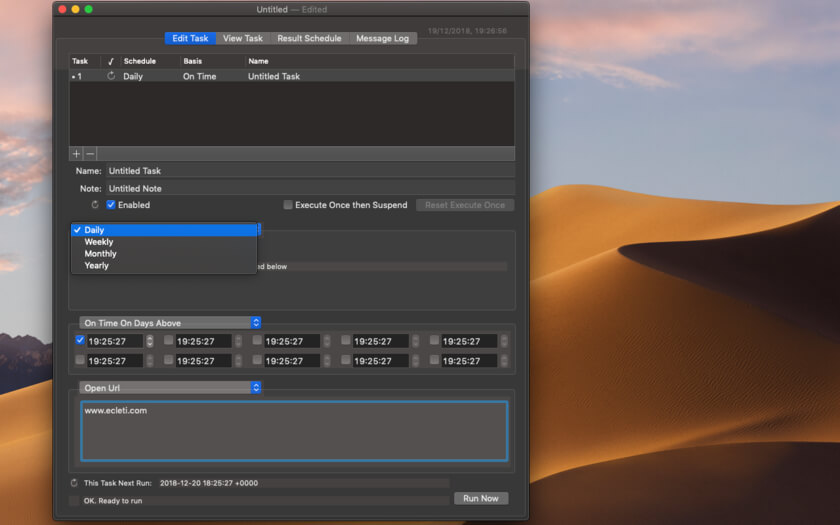Click the stepper arrows of the first time field
This screenshot has height=525, width=840.
(150, 341)
